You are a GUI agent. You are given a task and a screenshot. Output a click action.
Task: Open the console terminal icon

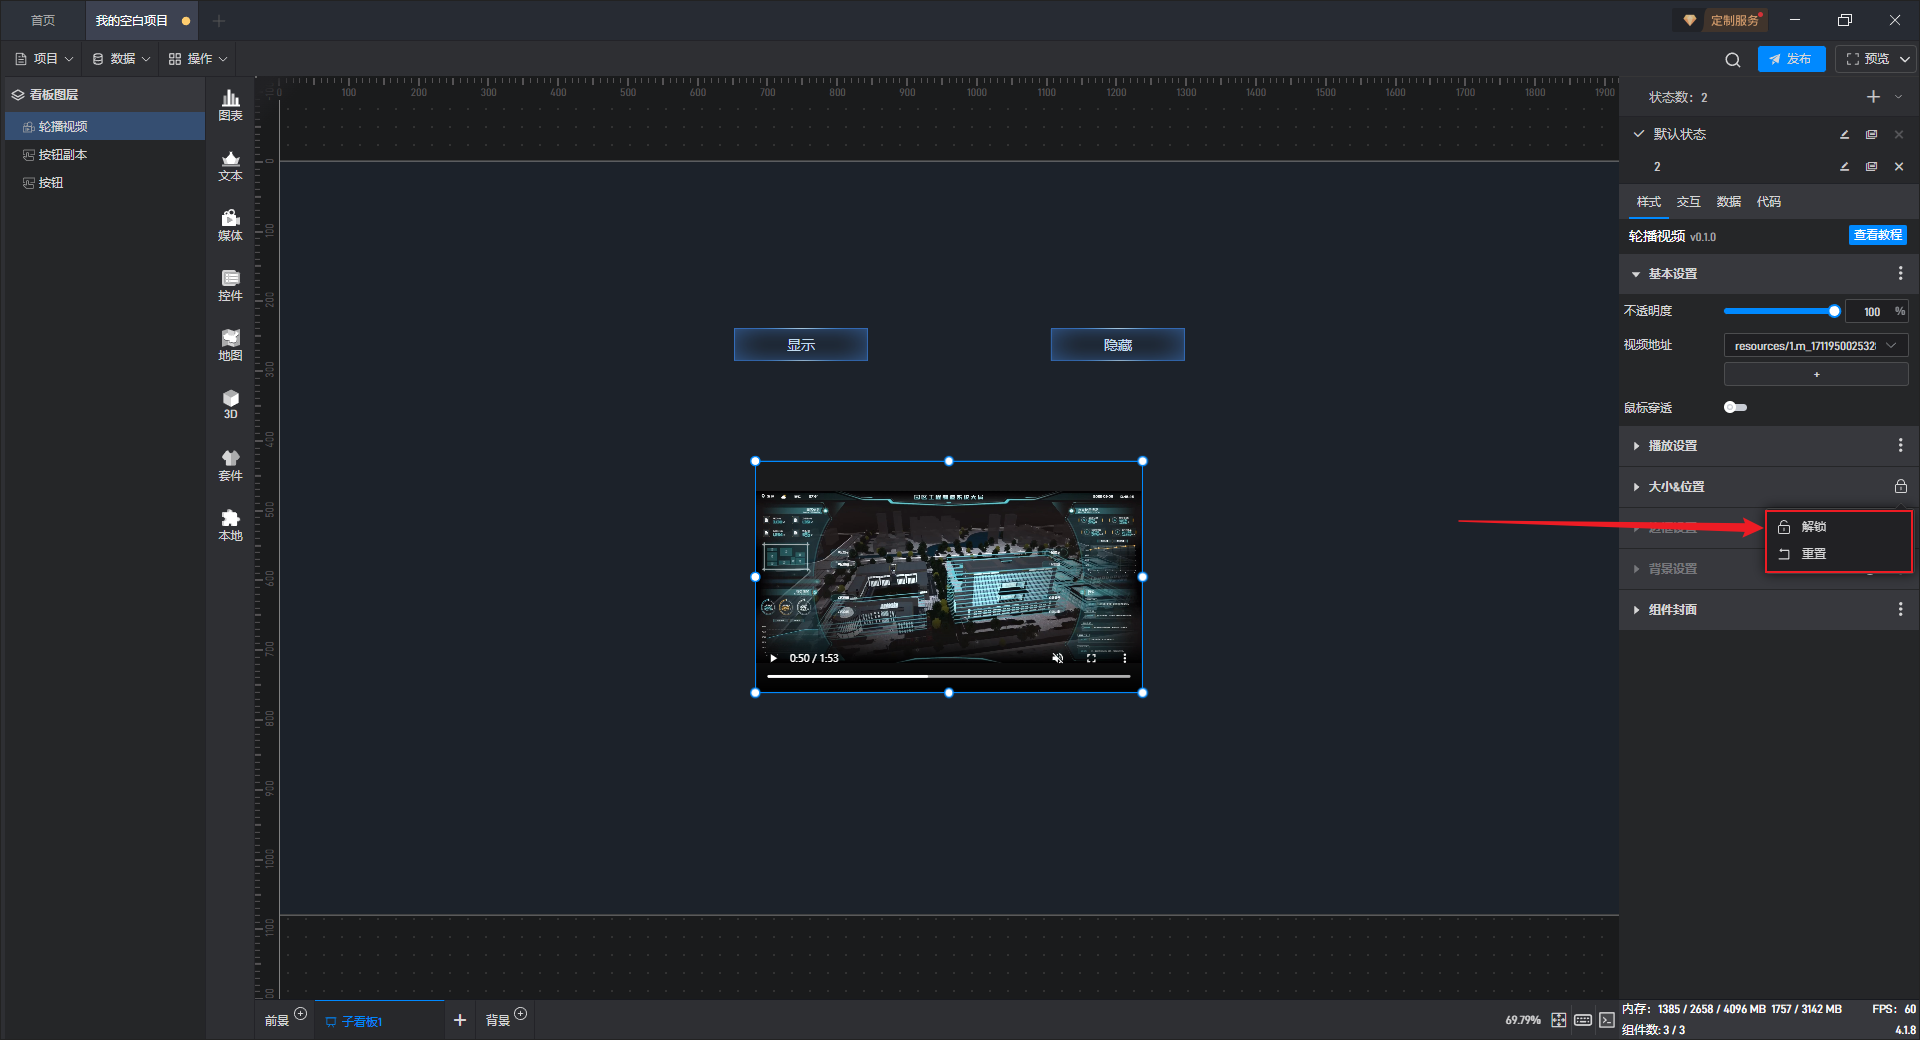pyautogui.click(x=1607, y=1020)
